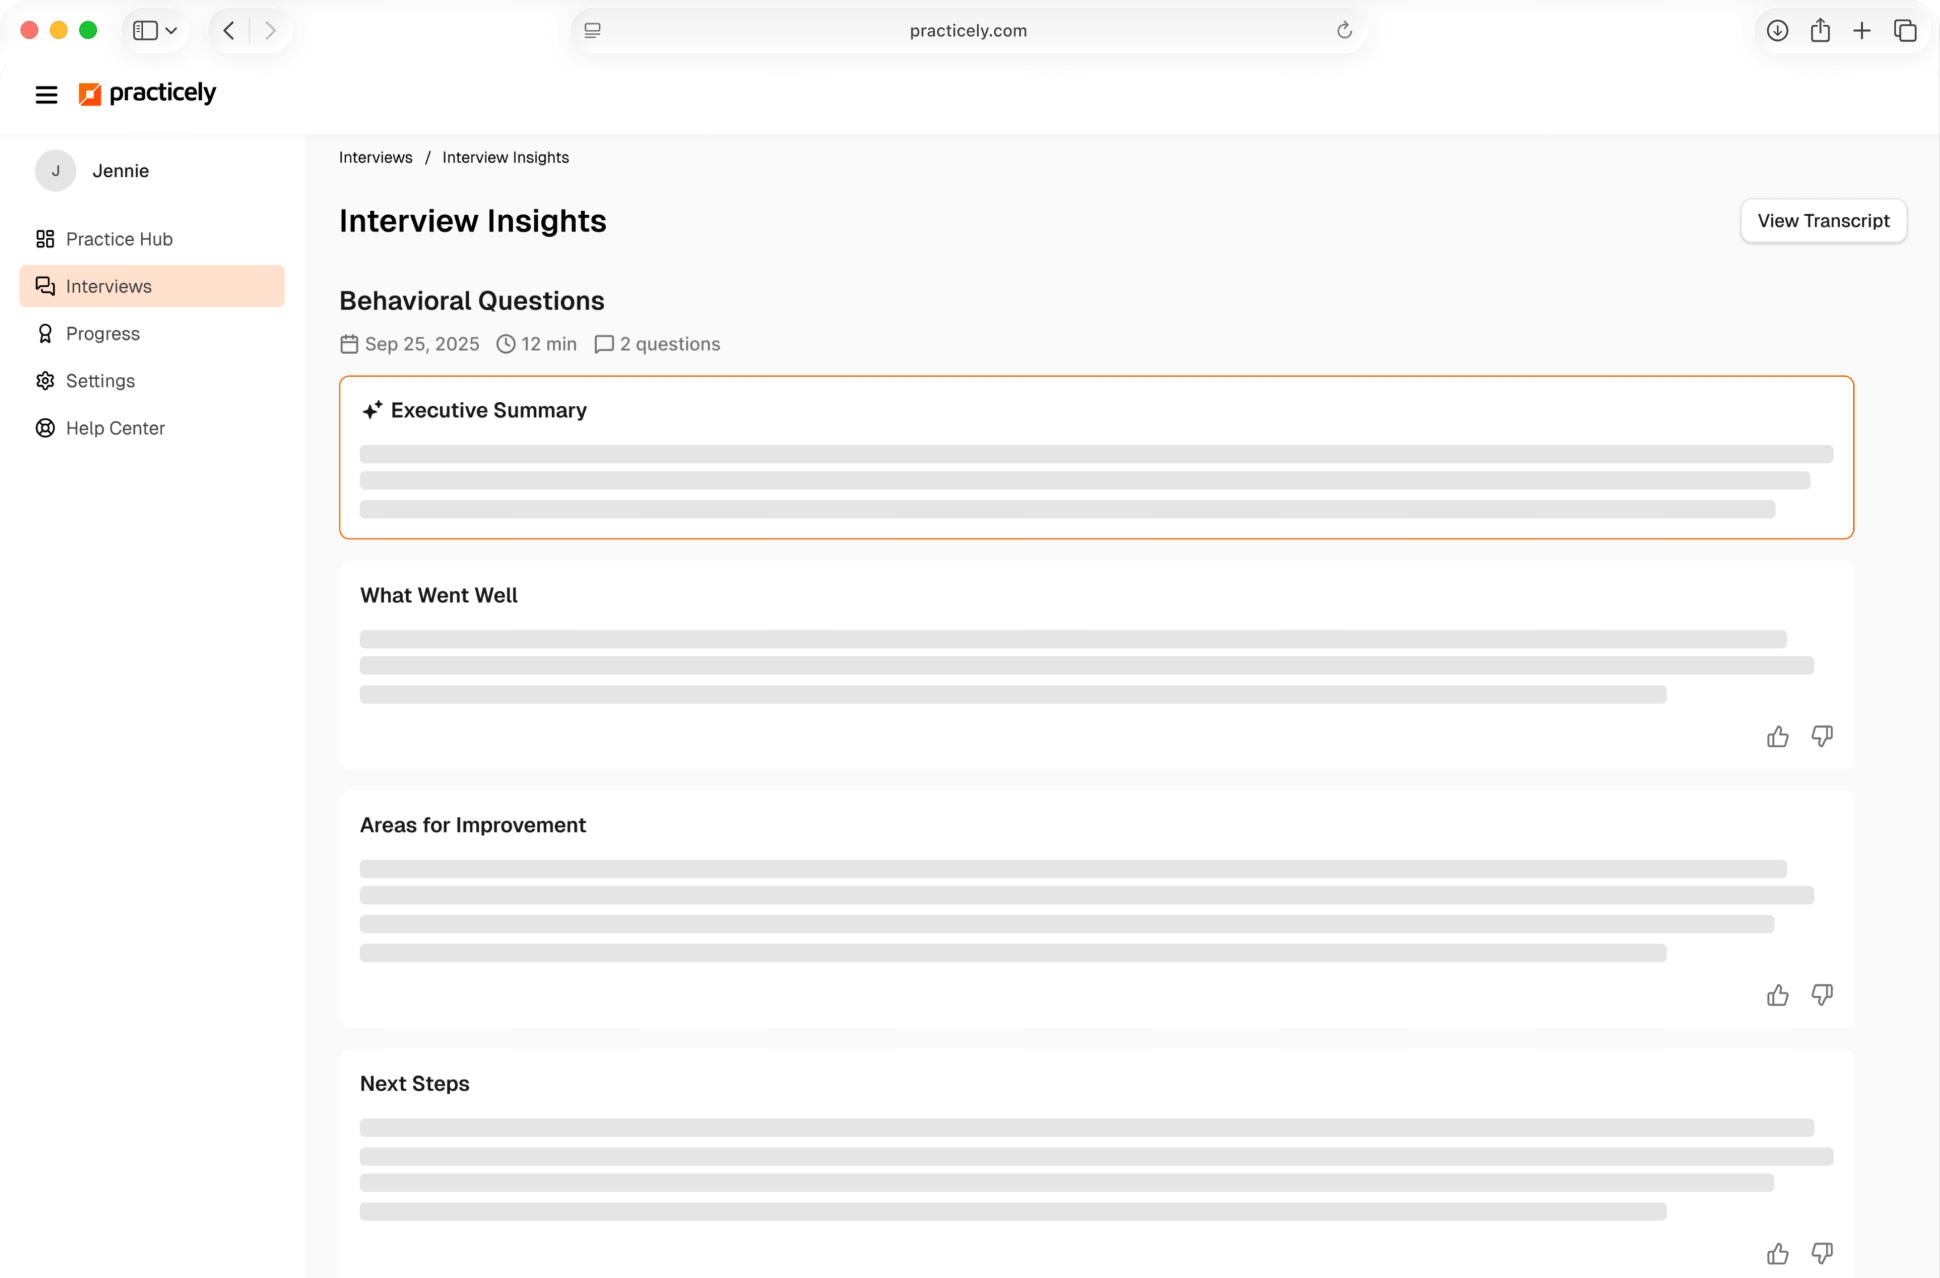Reload the page using the refresh icon
The height and width of the screenshot is (1278, 1940).
tap(1344, 31)
